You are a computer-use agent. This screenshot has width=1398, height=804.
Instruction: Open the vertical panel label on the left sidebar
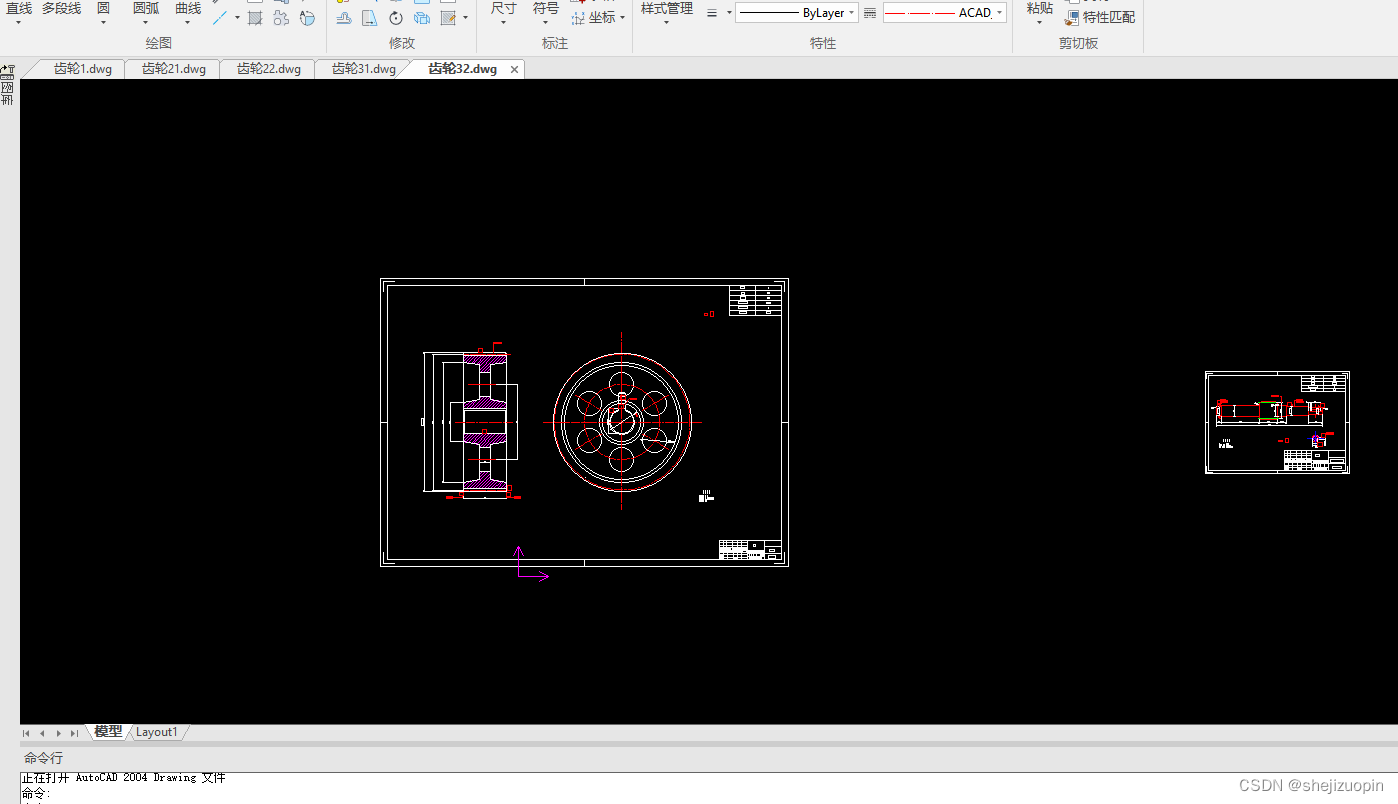tap(7, 95)
